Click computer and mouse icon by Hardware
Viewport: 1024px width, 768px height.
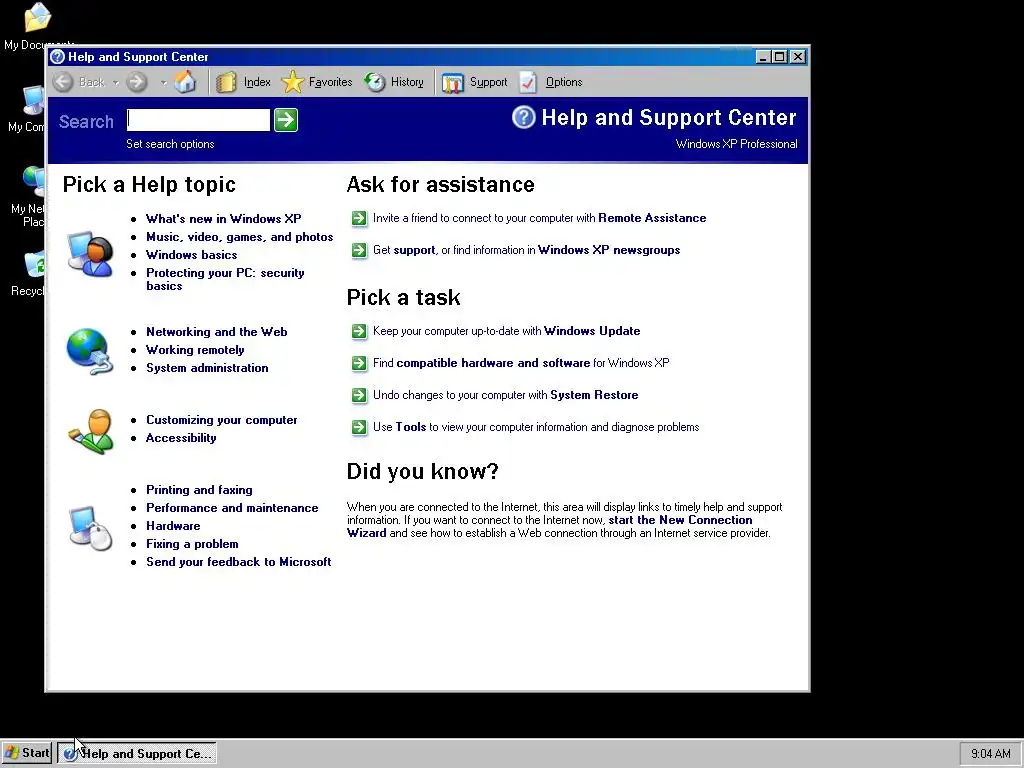click(91, 528)
